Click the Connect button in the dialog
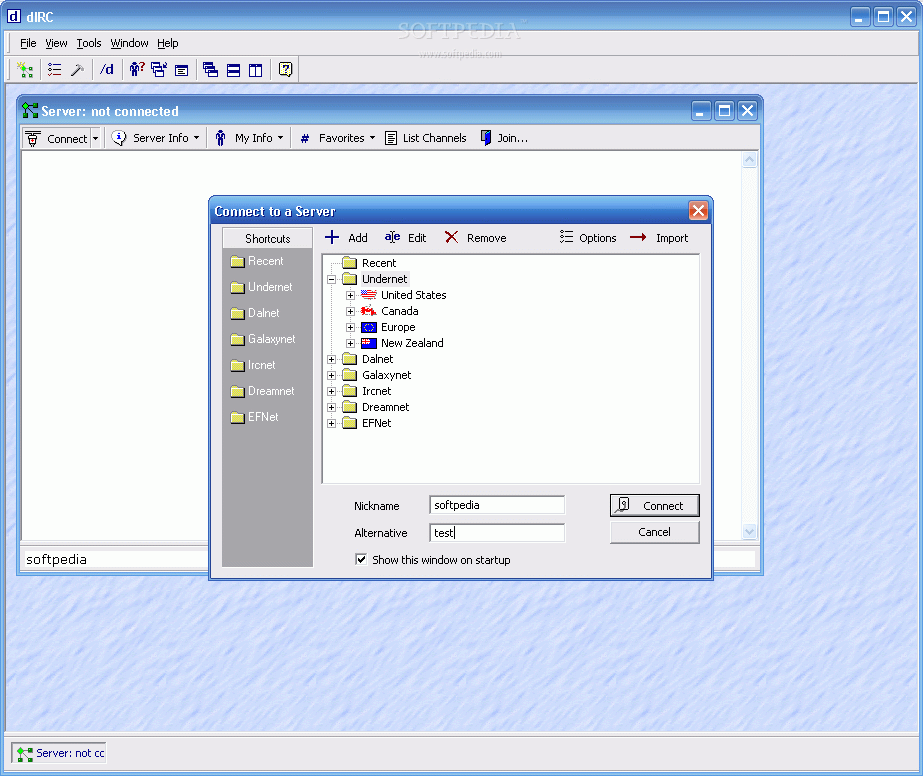The width and height of the screenshot is (923, 776). coord(655,506)
